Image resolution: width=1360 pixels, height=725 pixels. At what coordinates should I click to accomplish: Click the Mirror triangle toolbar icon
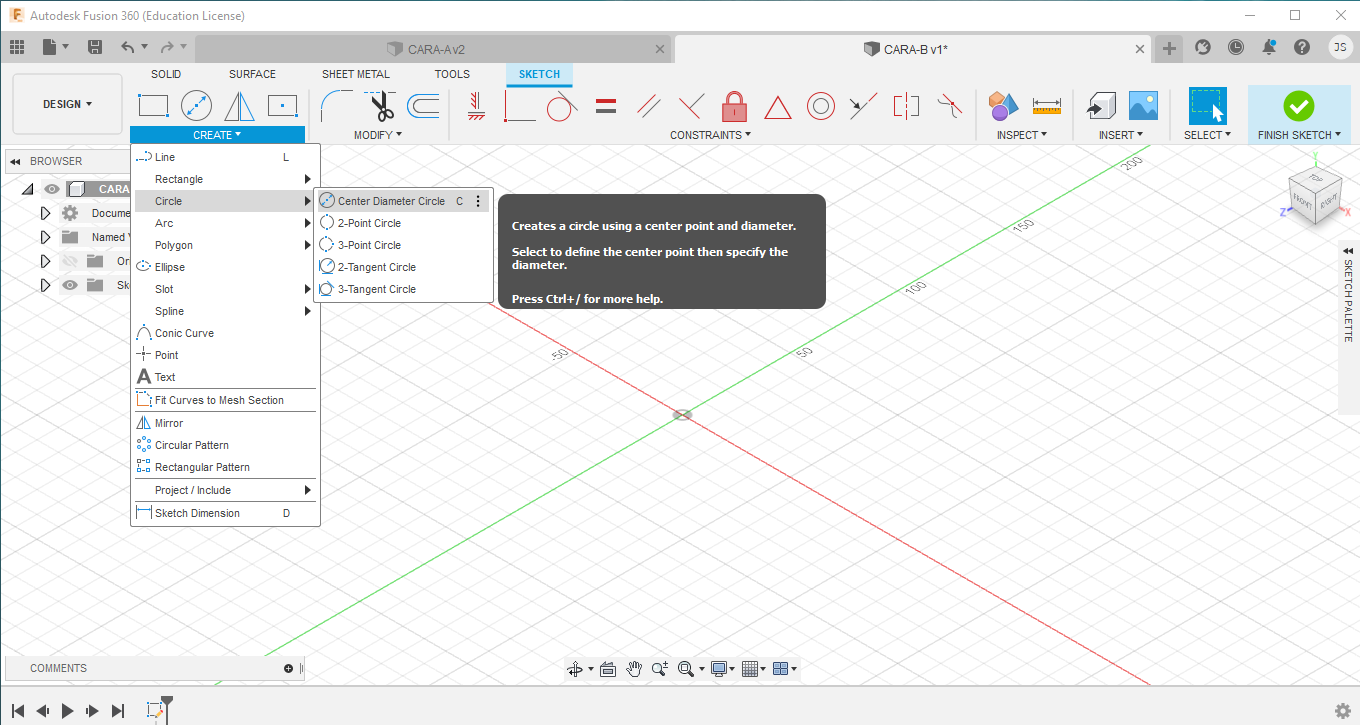(239, 105)
